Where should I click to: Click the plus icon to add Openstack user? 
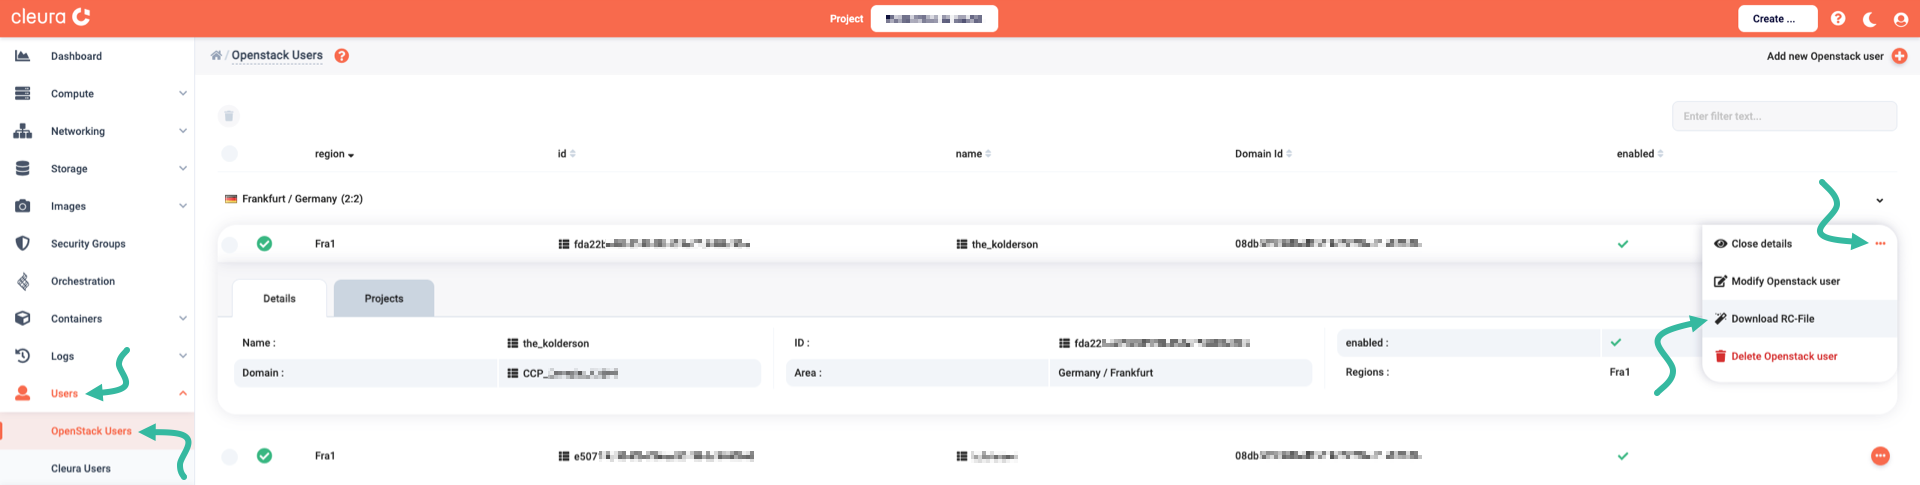click(x=1899, y=56)
